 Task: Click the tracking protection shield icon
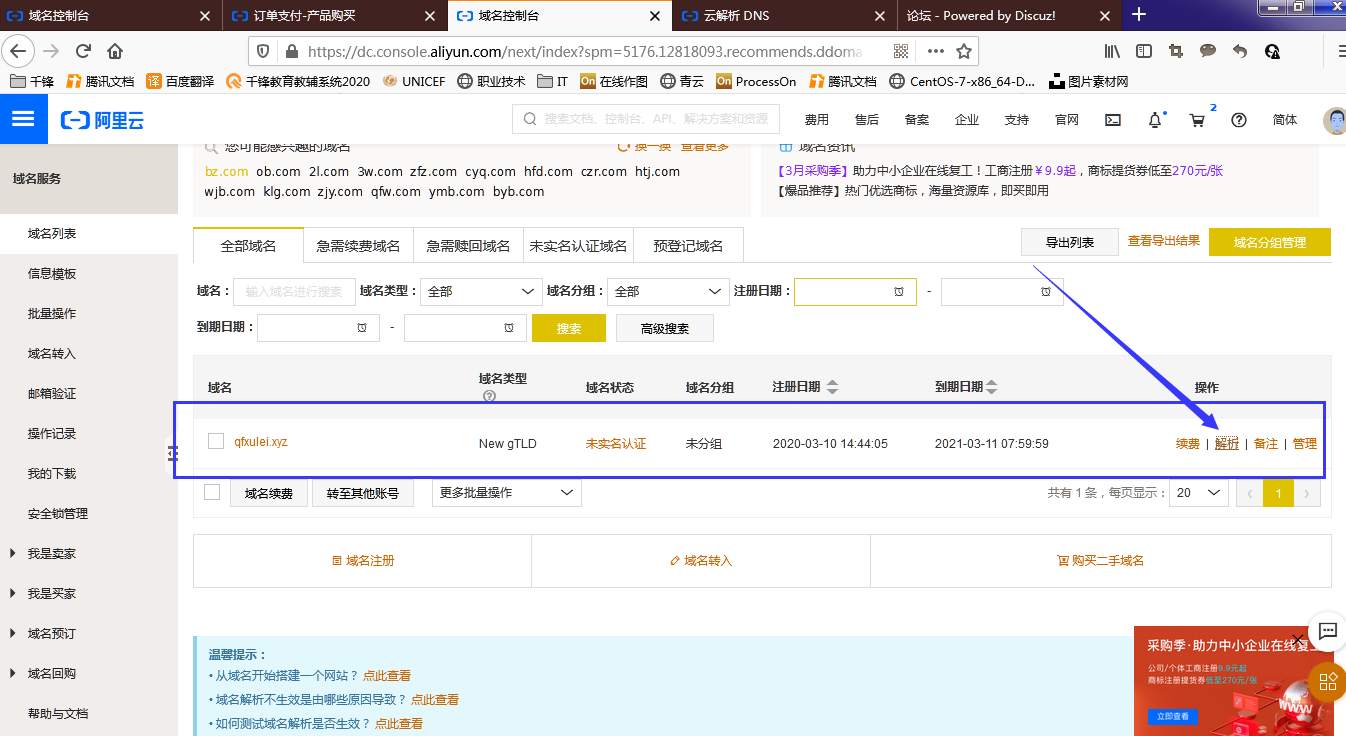264,51
